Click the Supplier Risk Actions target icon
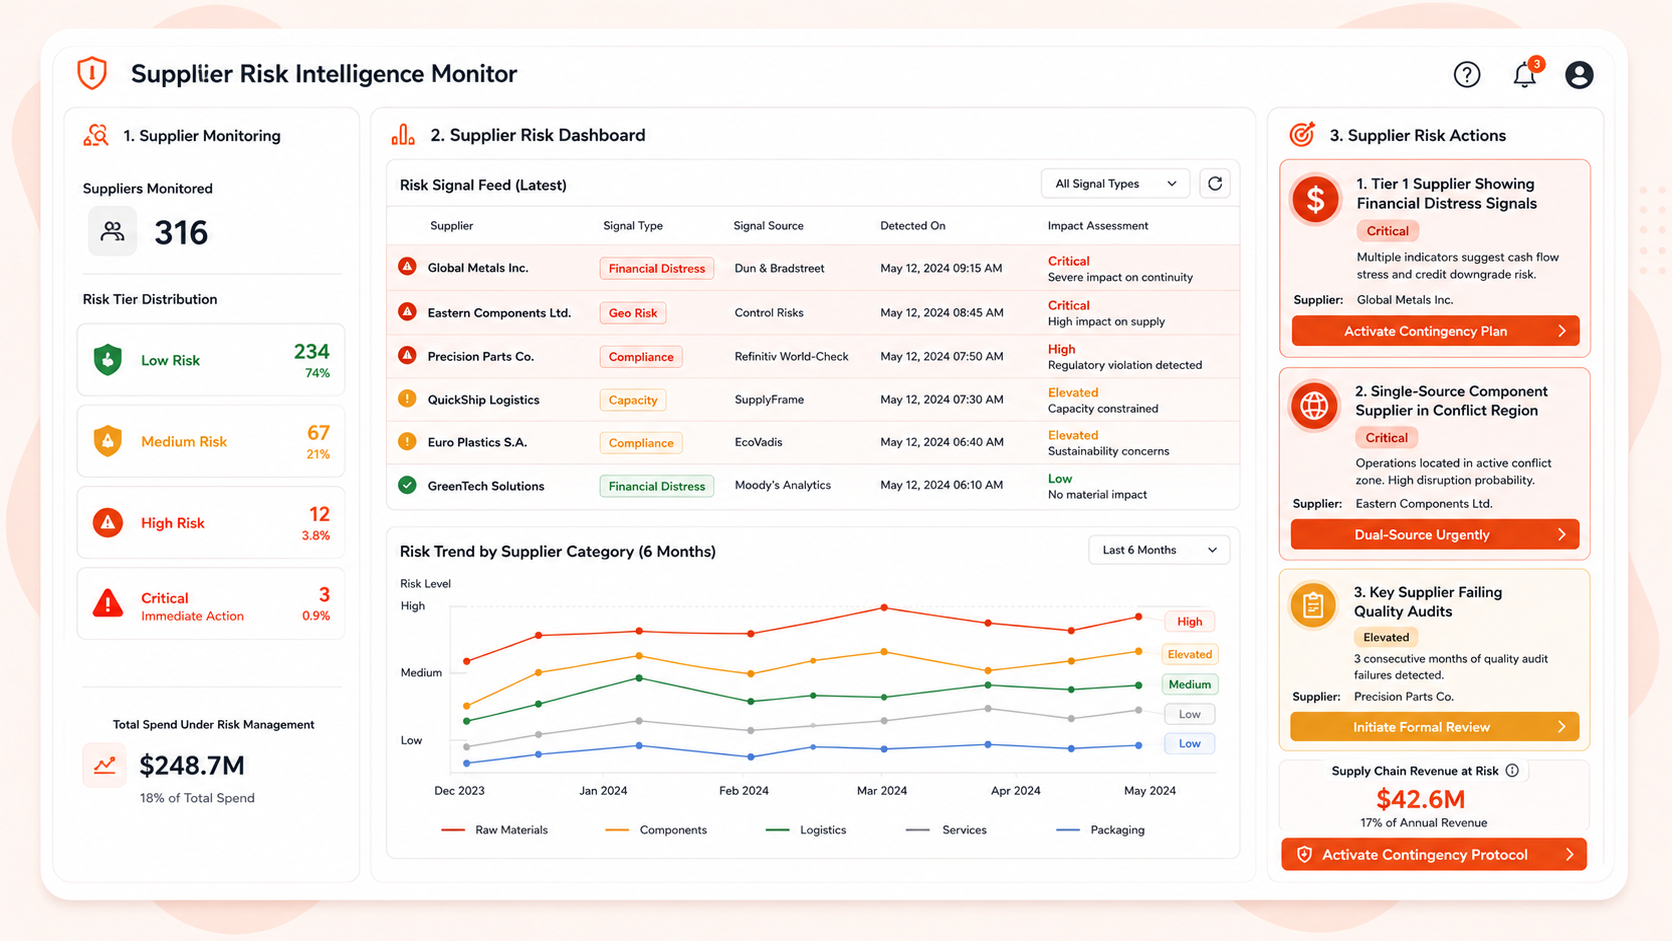 pyautogui.click(x=1302, y=134)
